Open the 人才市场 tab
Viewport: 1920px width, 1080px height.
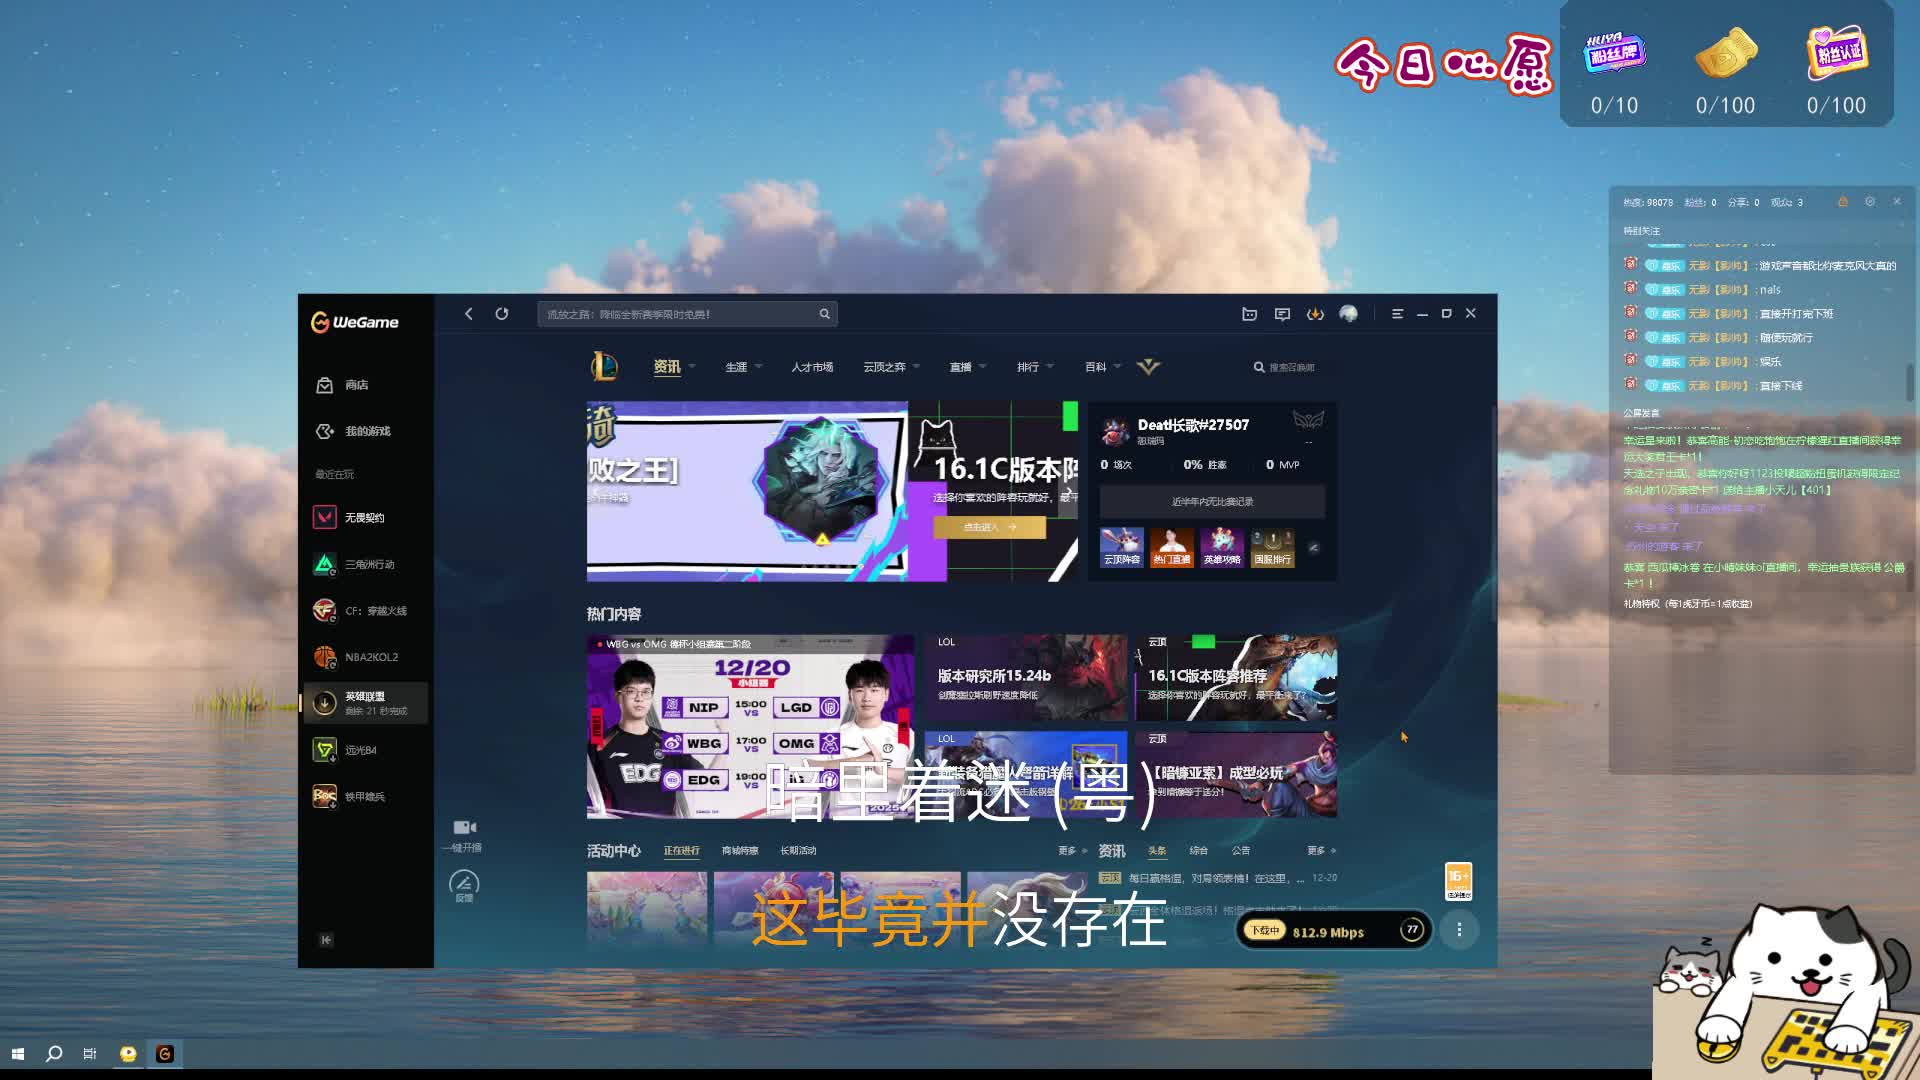[812, 367]
